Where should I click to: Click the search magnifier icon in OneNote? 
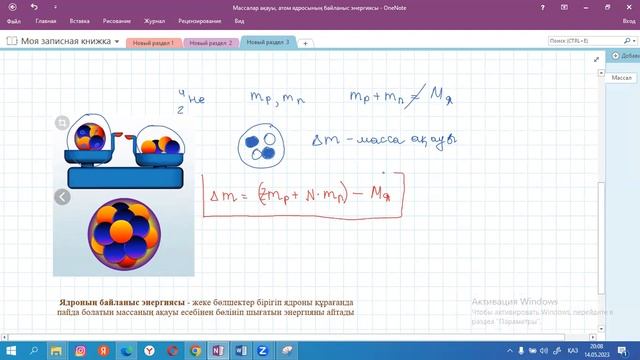click(x=627, y=41)
